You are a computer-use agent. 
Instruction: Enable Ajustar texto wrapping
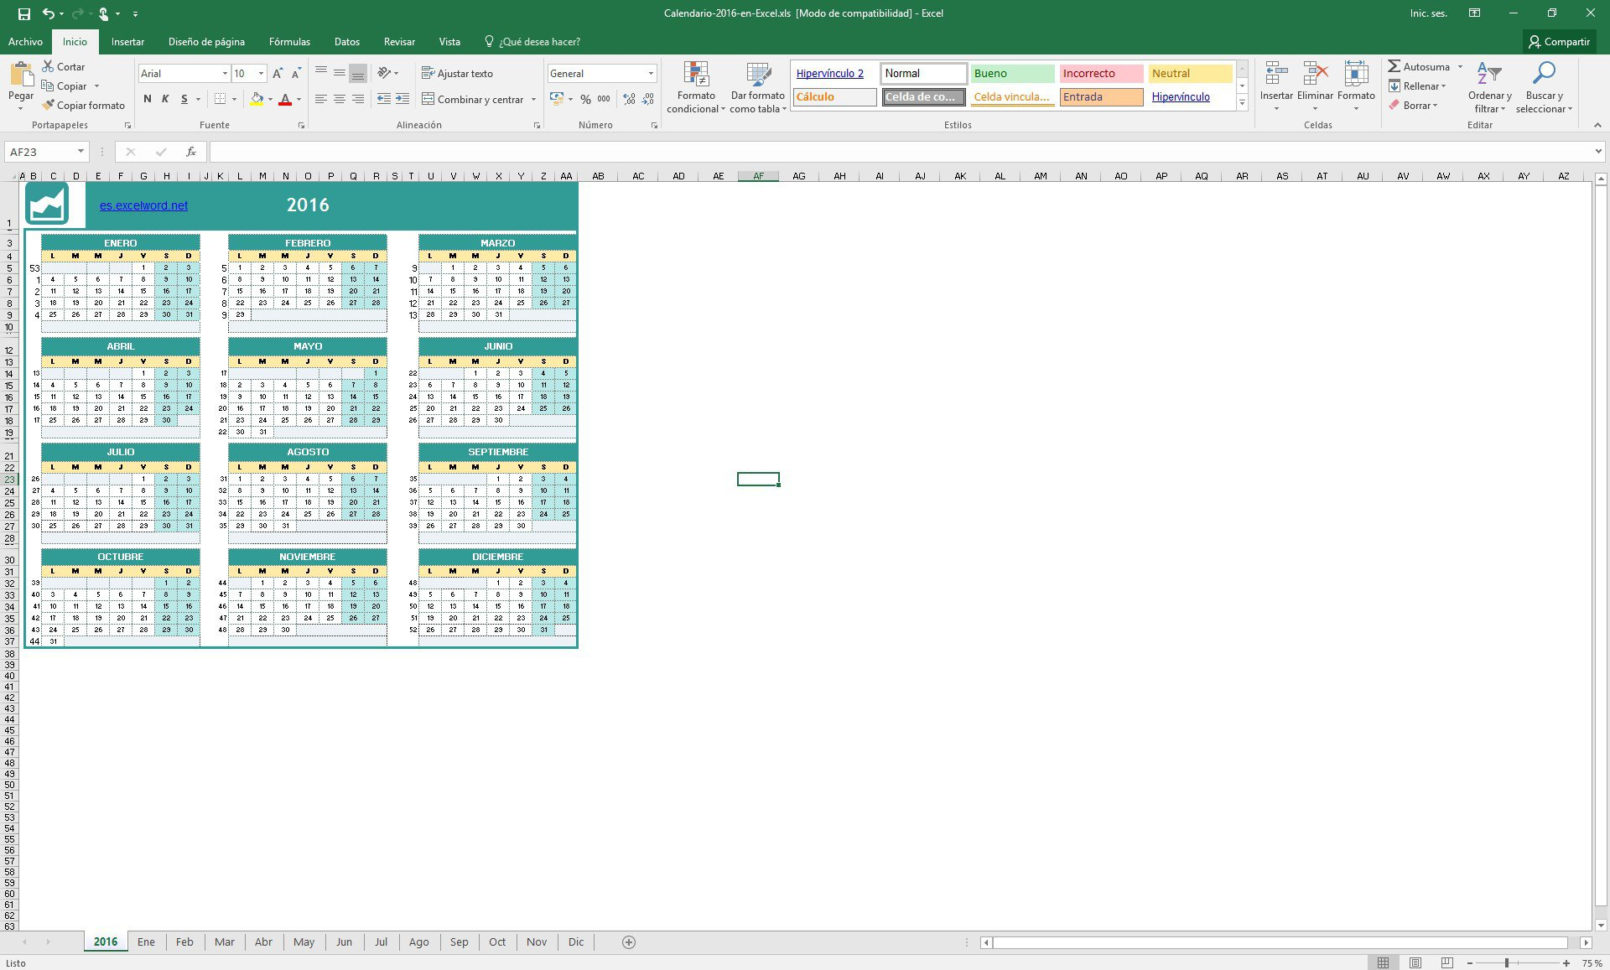455,73
